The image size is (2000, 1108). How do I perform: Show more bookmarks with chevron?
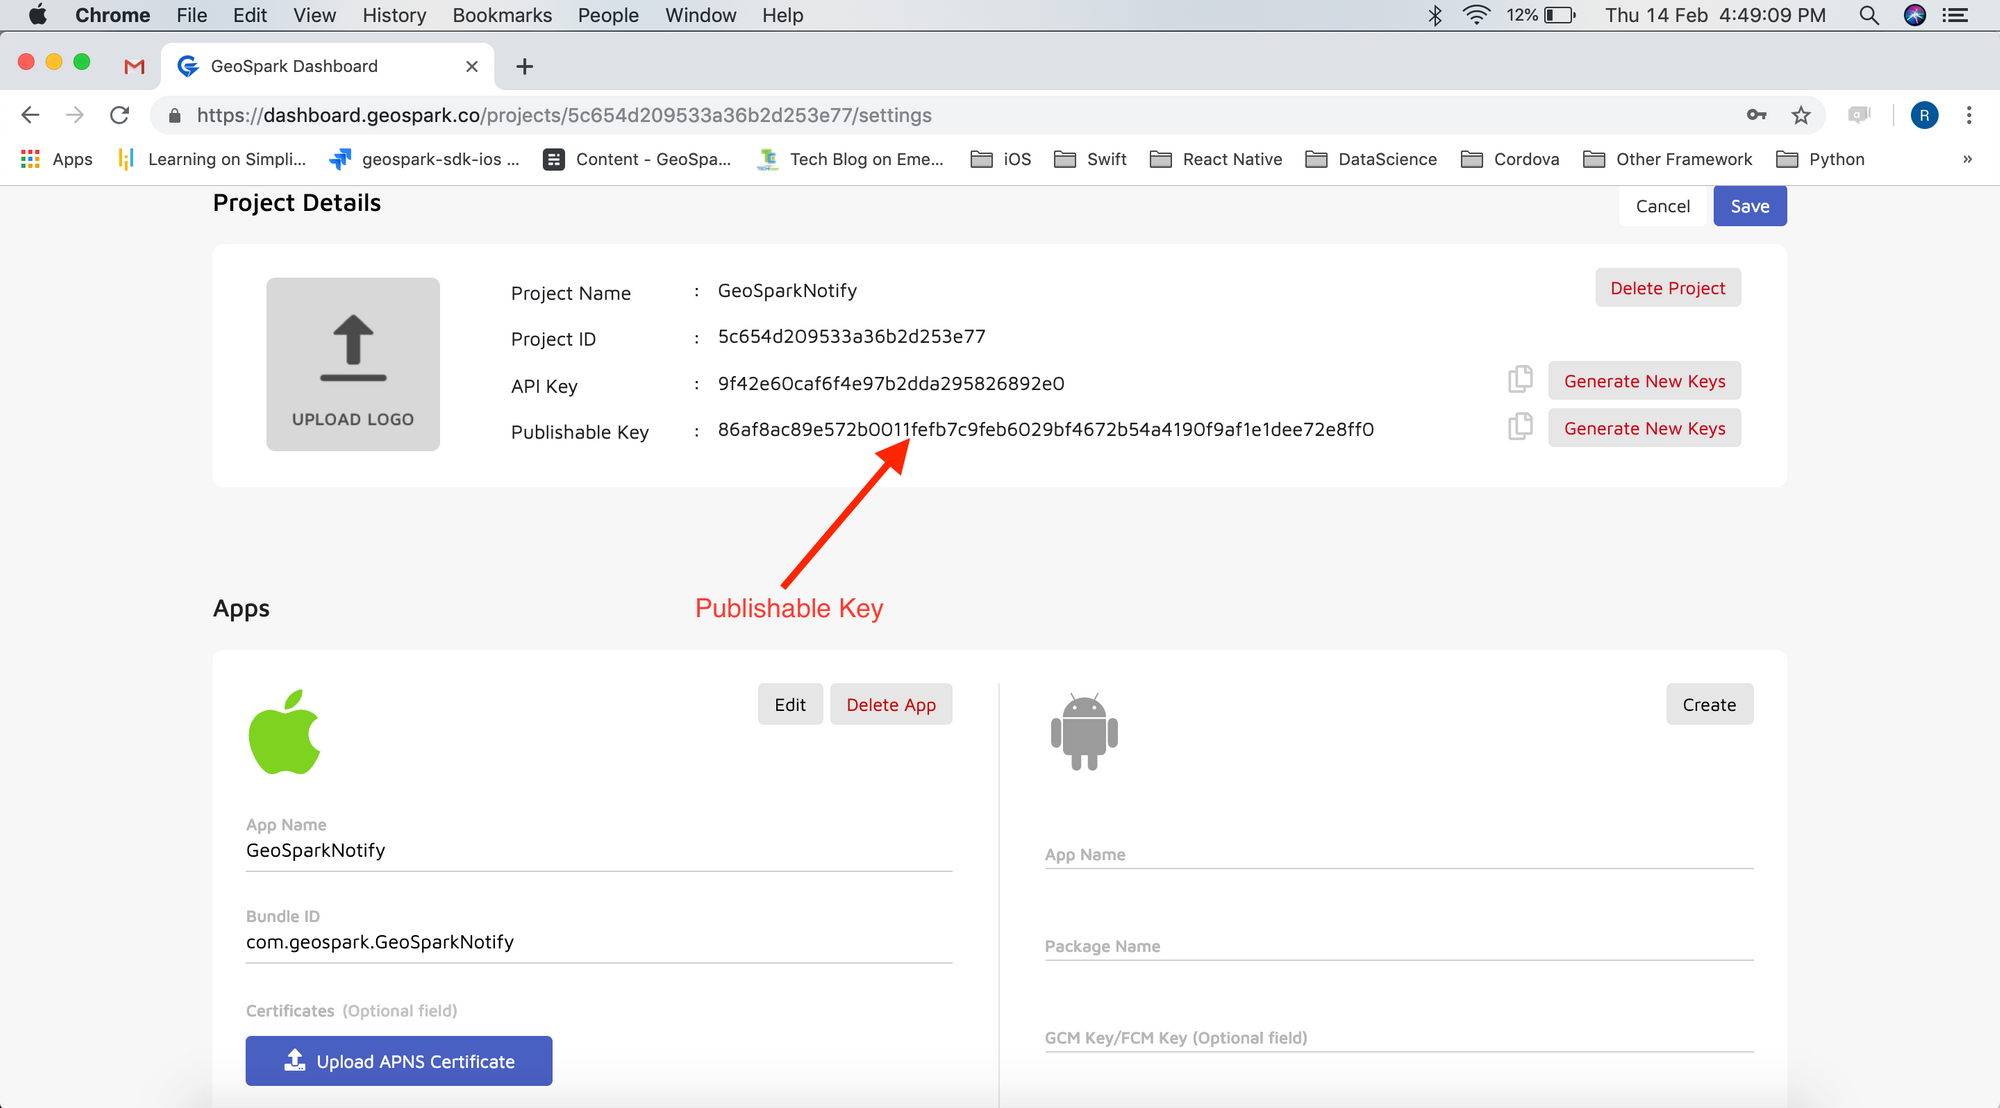1967,159
